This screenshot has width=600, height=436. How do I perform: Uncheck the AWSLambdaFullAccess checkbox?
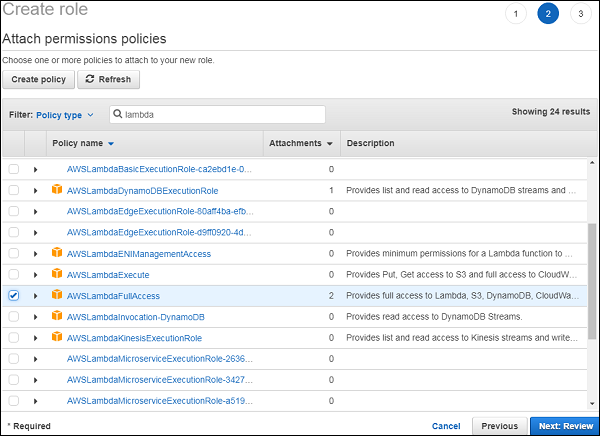[x=13, y=296]
